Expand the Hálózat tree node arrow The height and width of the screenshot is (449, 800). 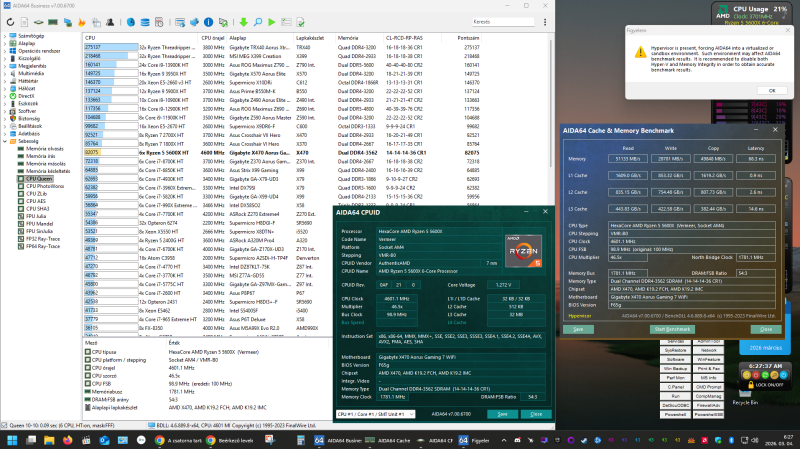pyautogui.click(x=5, y=88)
